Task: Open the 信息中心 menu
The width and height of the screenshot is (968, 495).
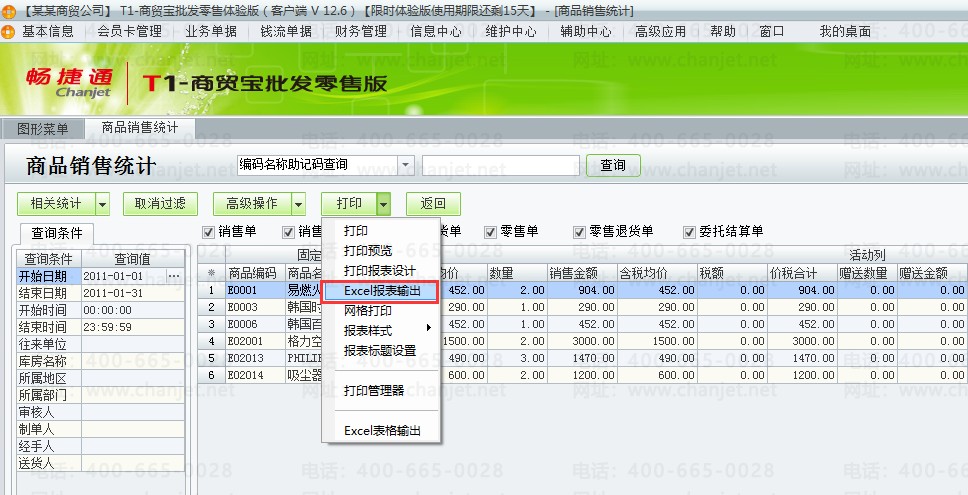Action: click(436, 31)
